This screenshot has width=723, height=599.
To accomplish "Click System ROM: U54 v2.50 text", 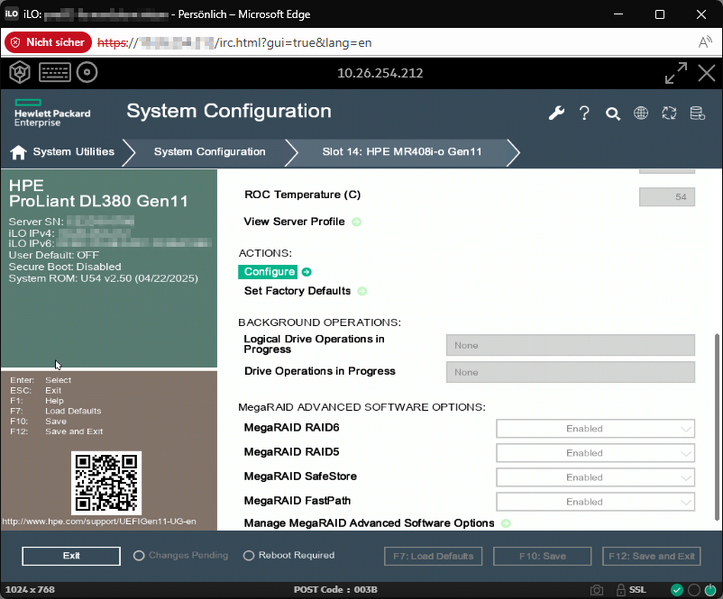I will pyautogui.click(x=103, y=279).
